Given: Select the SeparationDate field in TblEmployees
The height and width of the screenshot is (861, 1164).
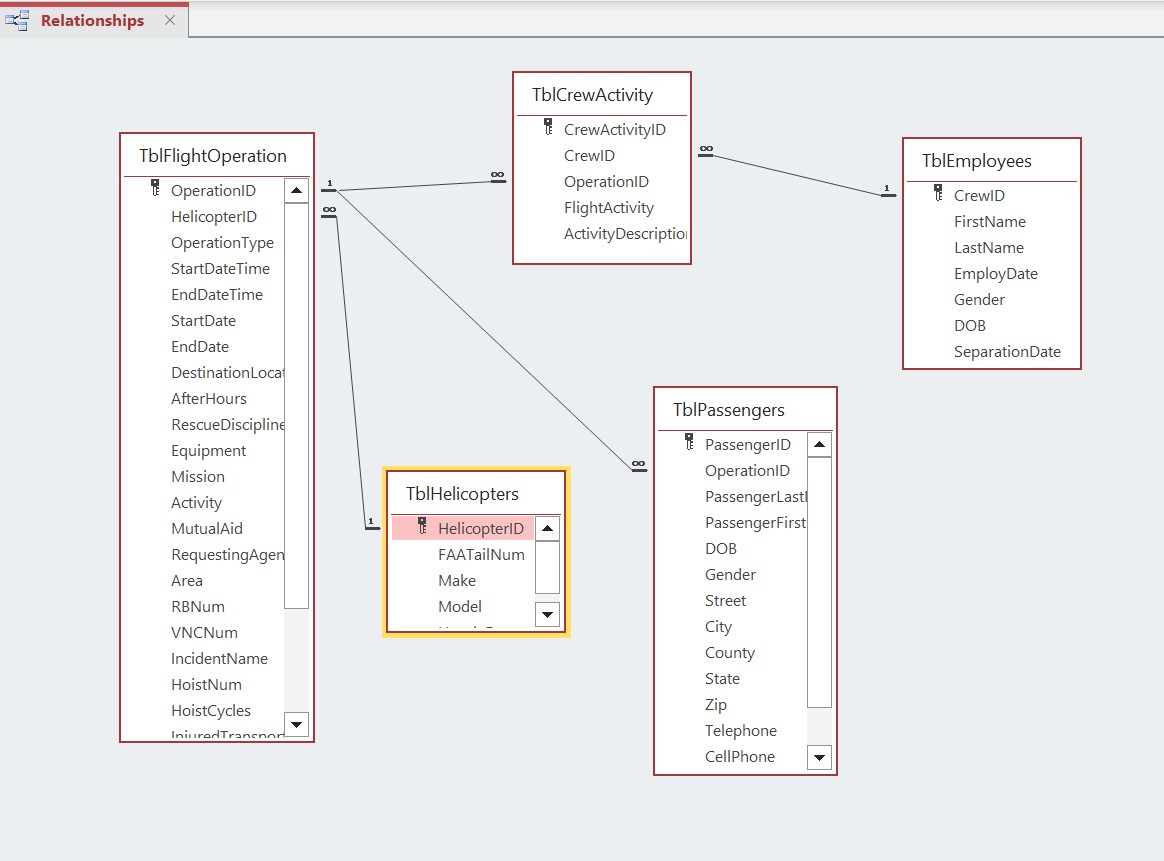Looking at the screenshot, I should coord(1007,352).
